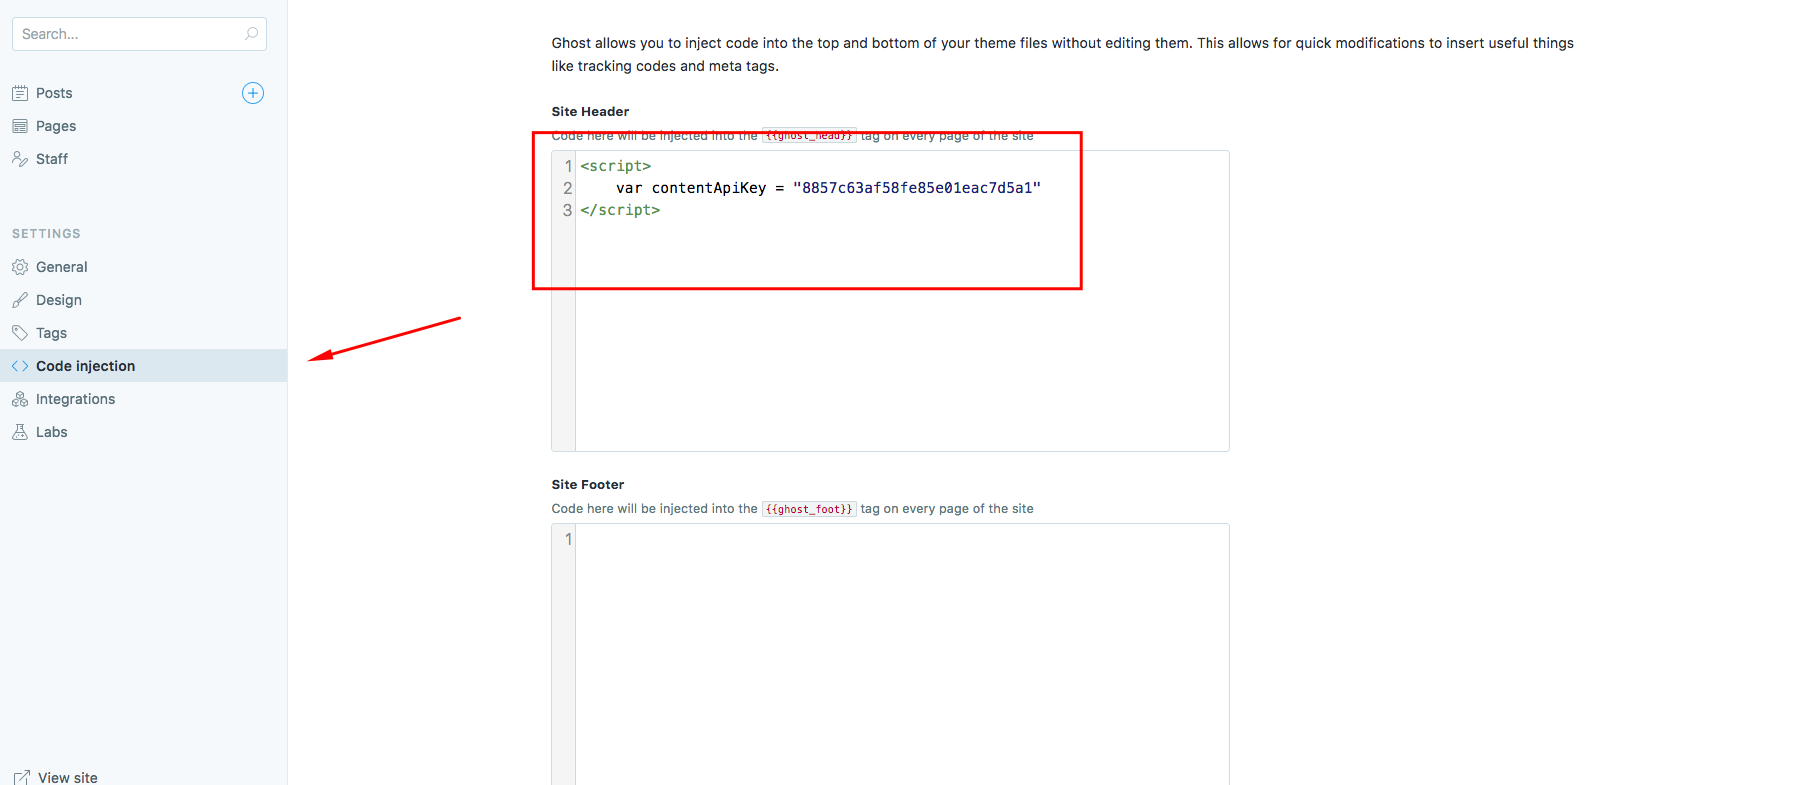This screenshot has height=785, width=1795.
Task: Select Code injection menu item
Action: (143, 366)
